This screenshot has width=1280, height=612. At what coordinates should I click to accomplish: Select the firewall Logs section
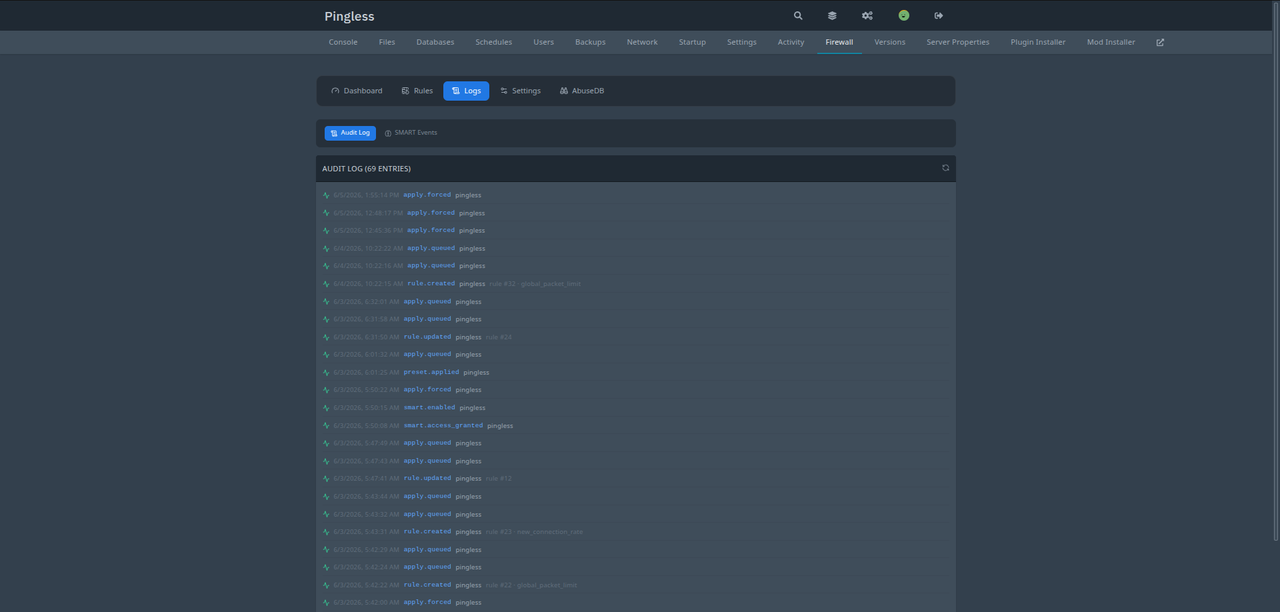coord(466,91)
